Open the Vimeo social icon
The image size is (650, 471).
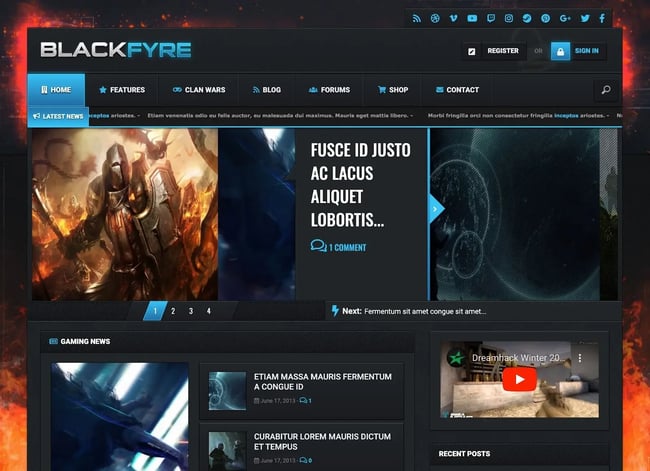pos(454,18)
